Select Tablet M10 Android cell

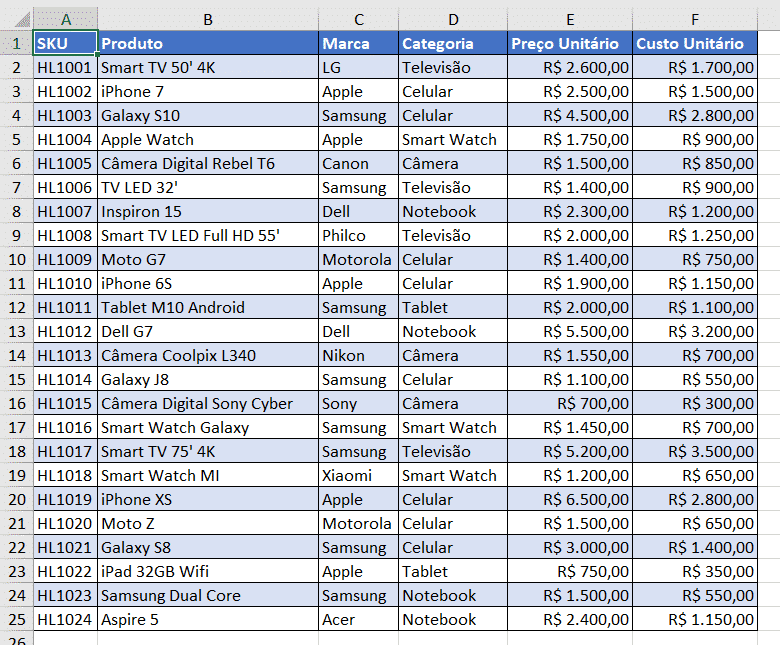208,307
